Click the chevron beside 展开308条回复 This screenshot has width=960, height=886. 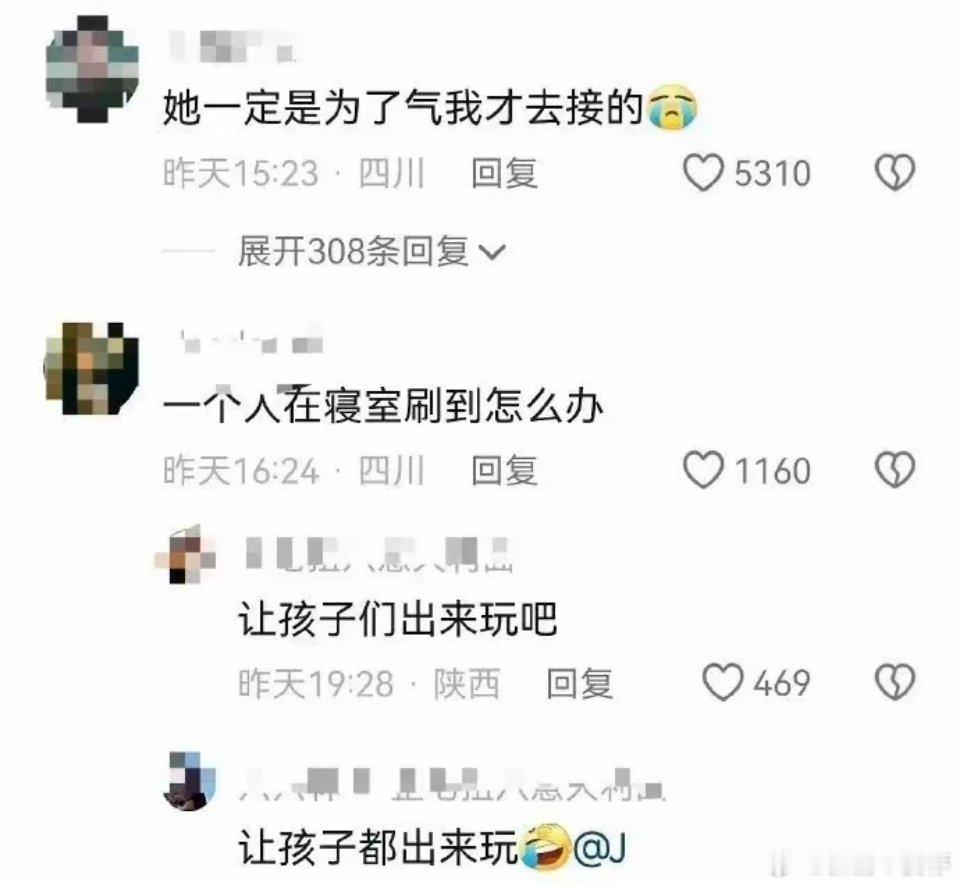[493, 252]
